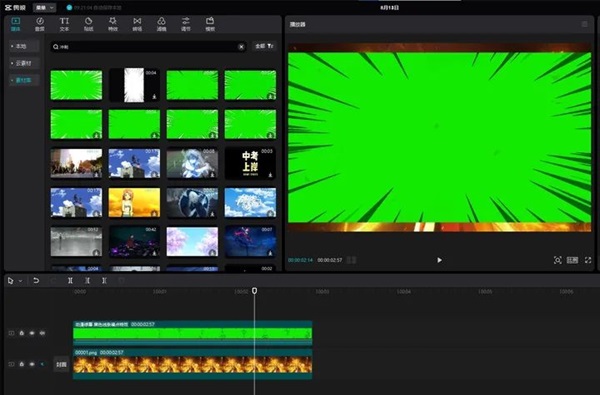The width and height of the screenshot is (600, 395).
Task: Play the preview in the player
Action: point(439,260)
